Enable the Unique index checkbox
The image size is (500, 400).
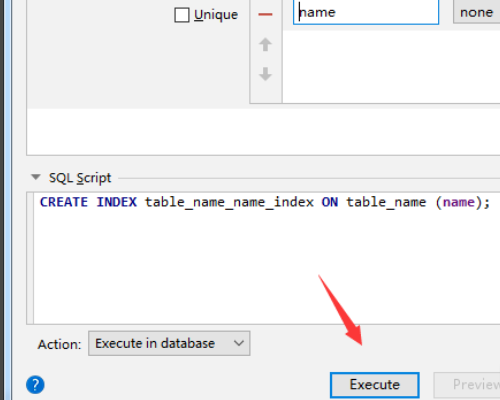182,15
